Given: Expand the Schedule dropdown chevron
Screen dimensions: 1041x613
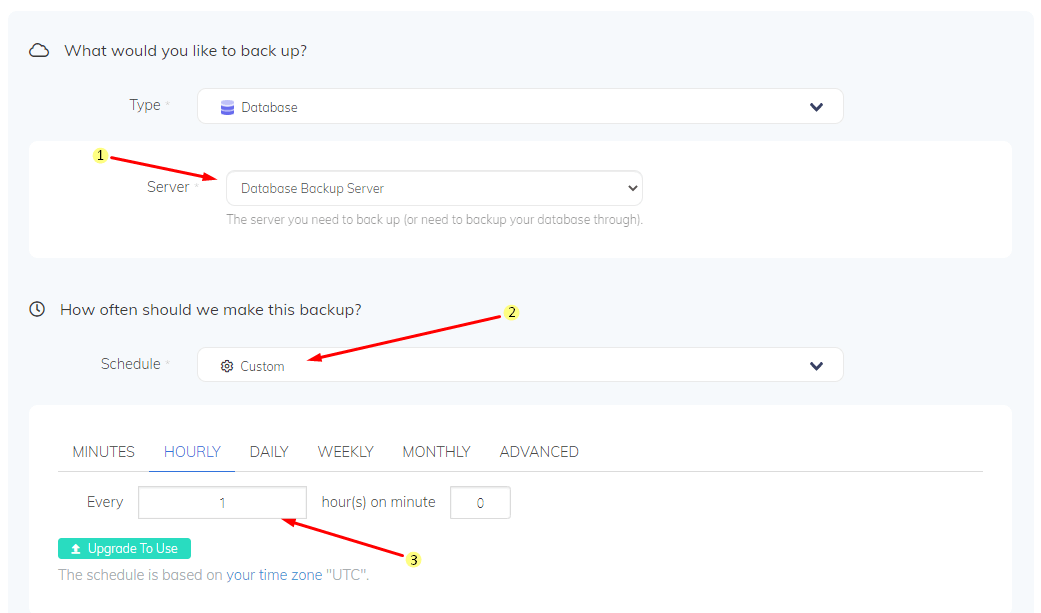Looking at the screenshot, I should 816,366.
